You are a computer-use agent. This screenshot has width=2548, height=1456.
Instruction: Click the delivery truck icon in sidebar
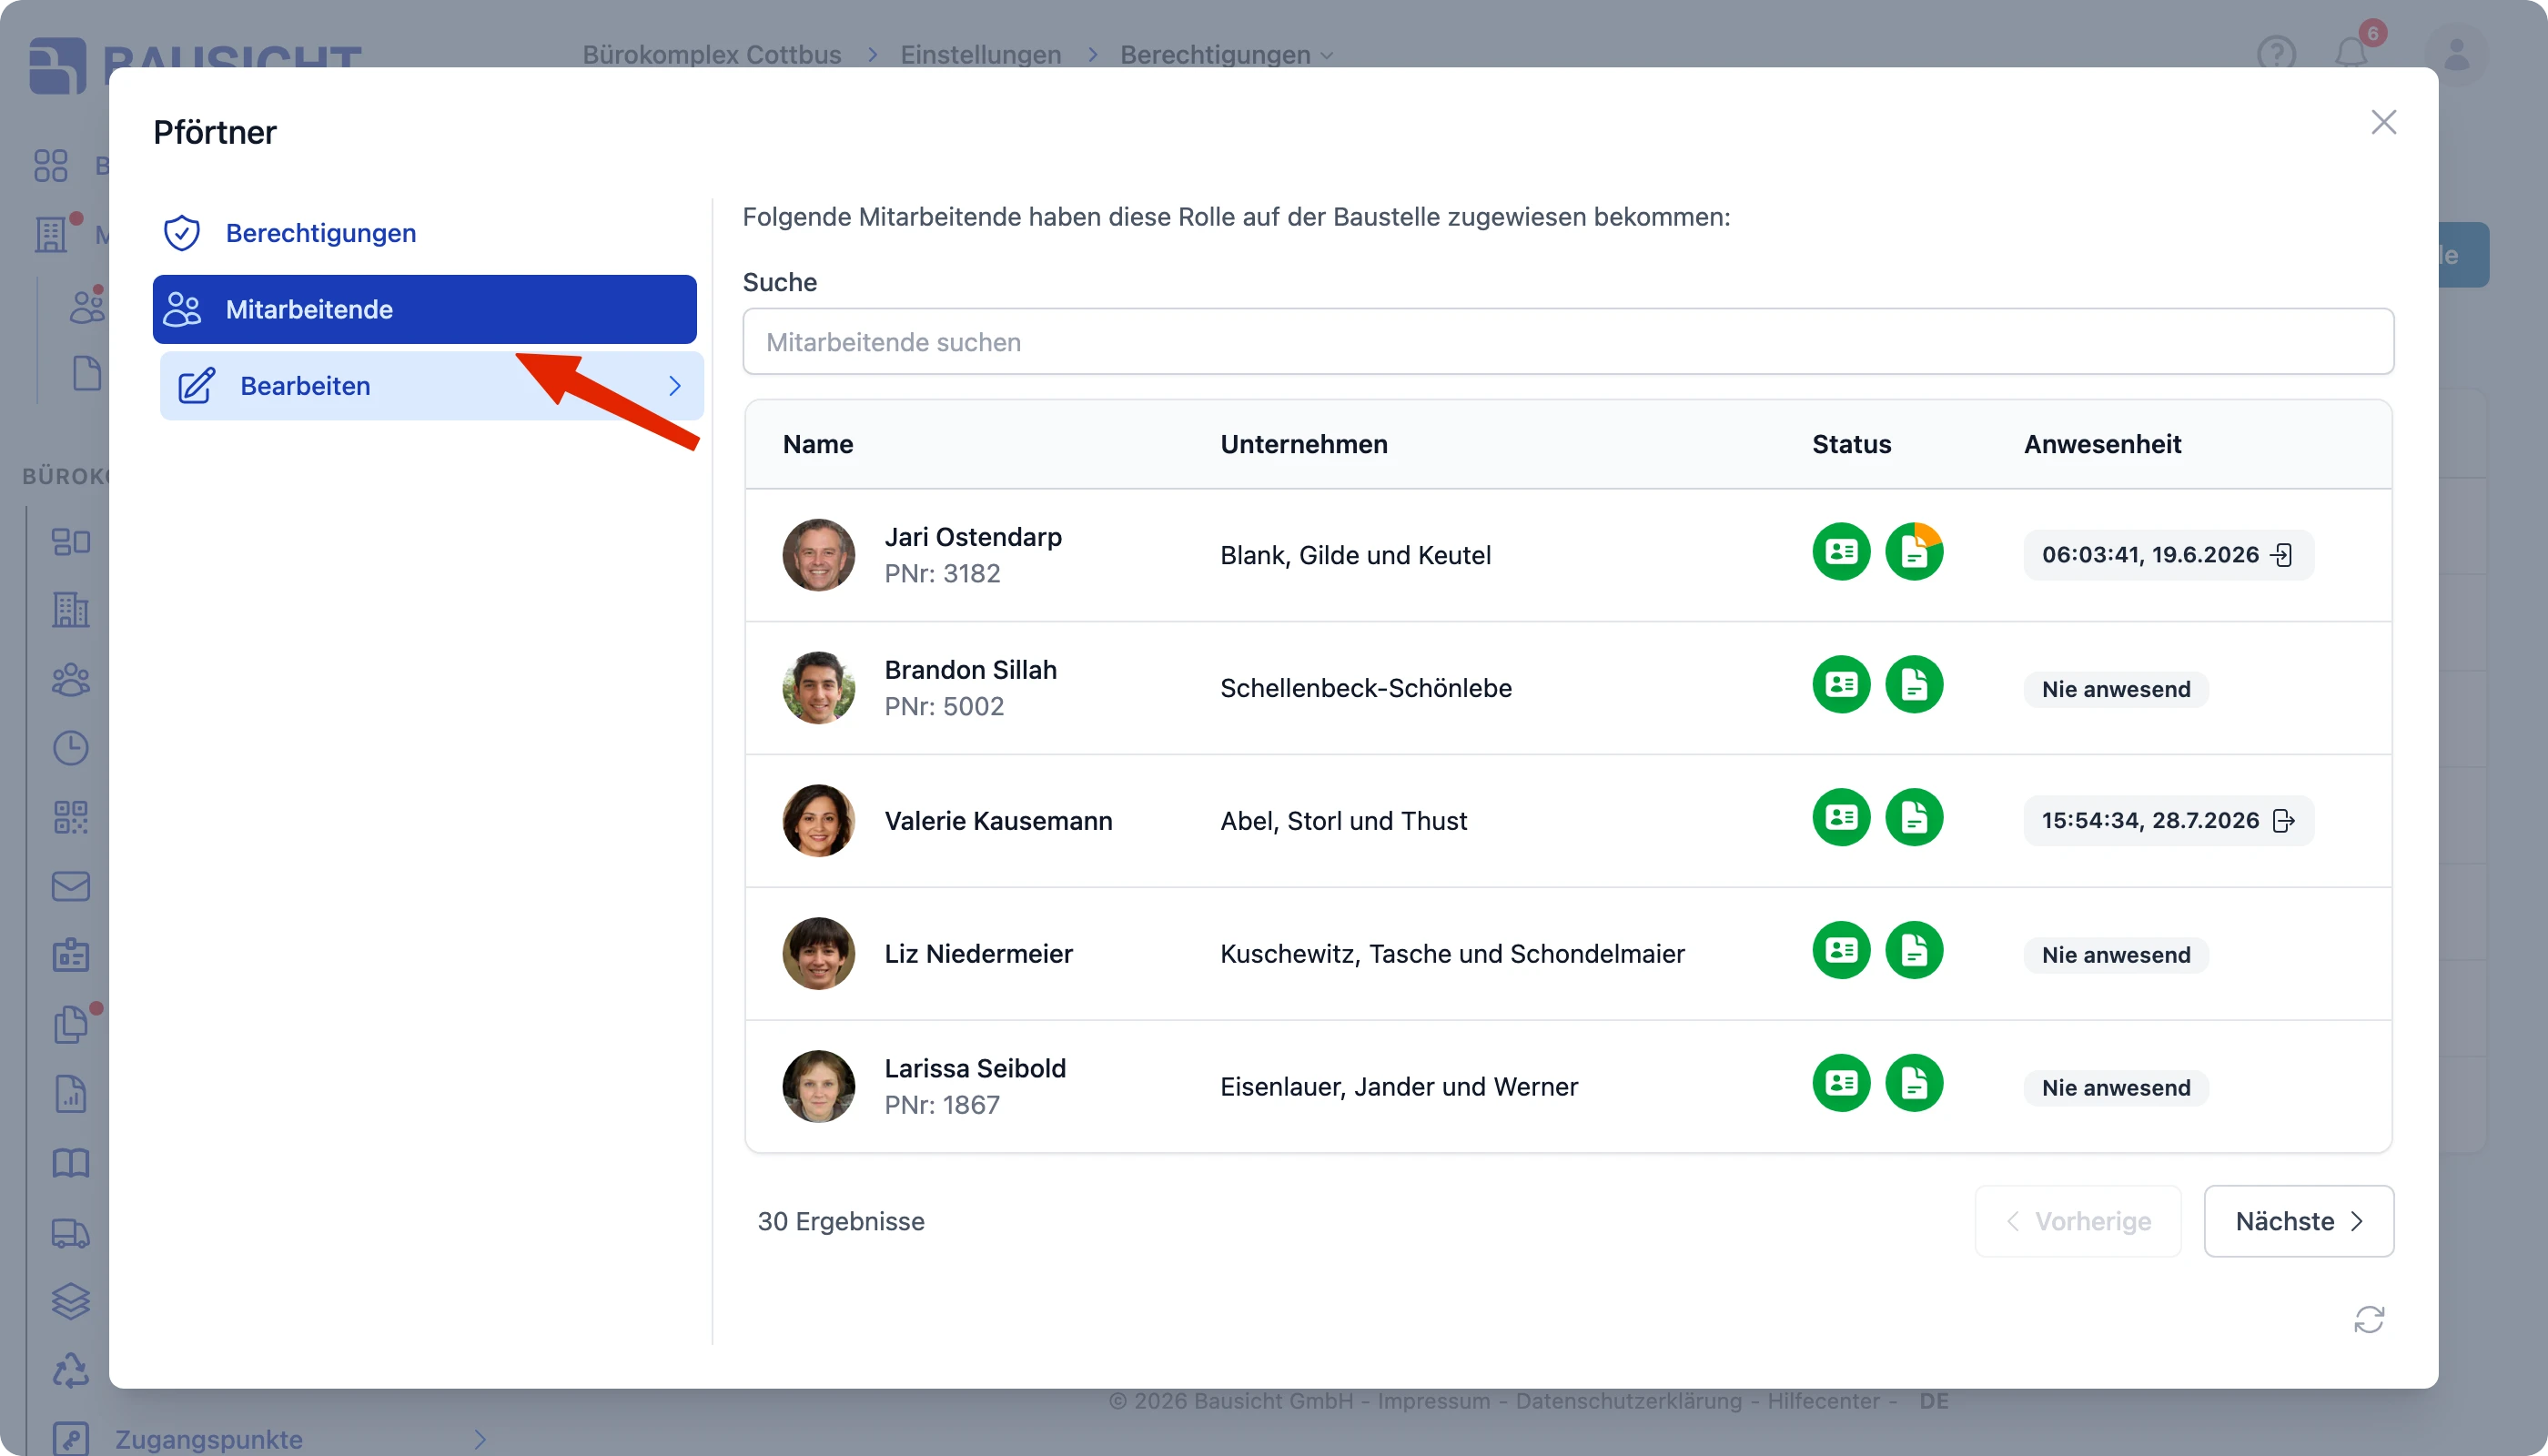click(x=71, y=1233)
